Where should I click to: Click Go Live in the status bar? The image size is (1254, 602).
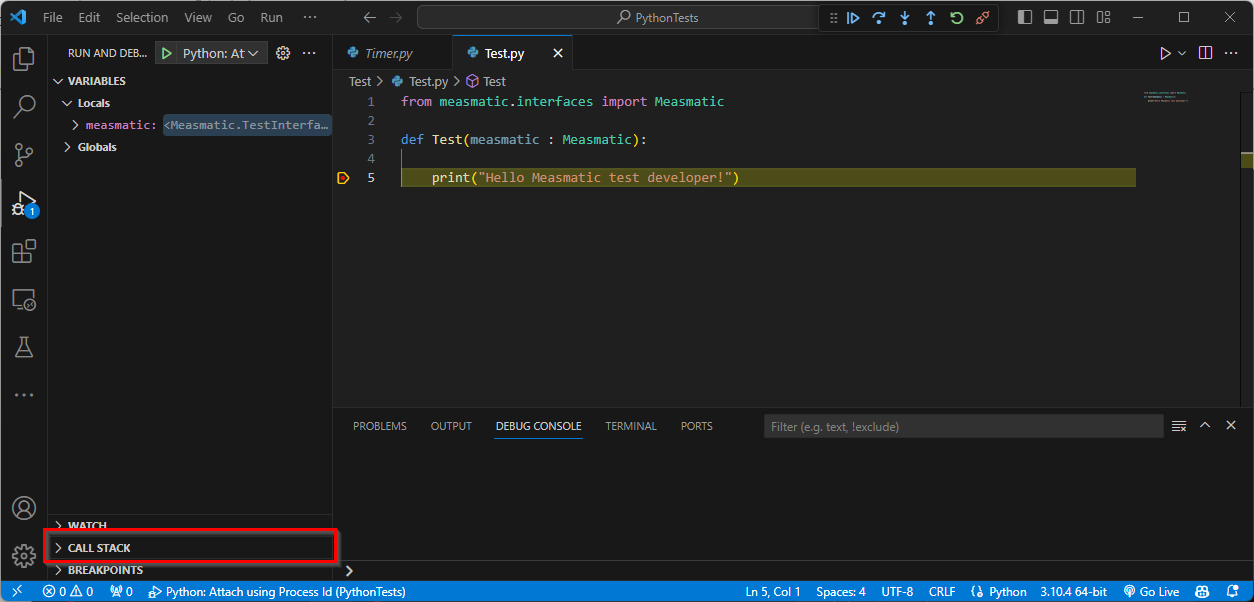pos(1151,592)
